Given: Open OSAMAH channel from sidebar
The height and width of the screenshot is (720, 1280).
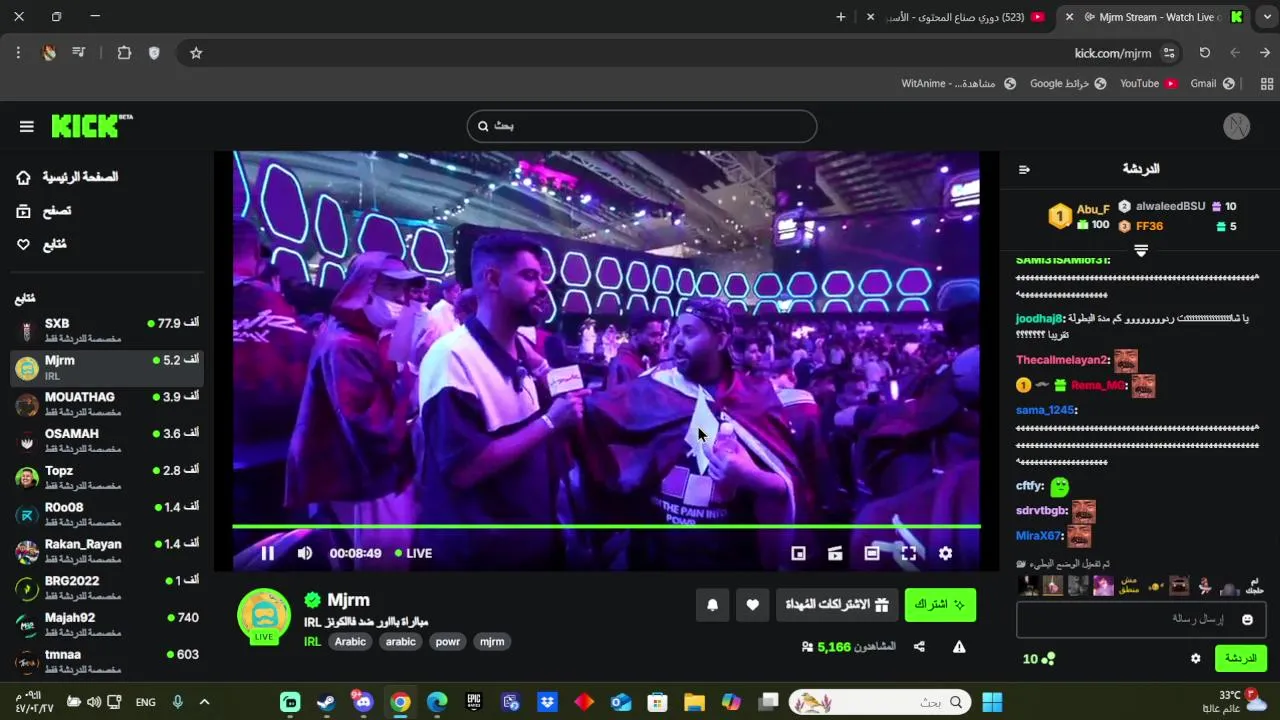Looking at the screenshot, I should [106, 441].
